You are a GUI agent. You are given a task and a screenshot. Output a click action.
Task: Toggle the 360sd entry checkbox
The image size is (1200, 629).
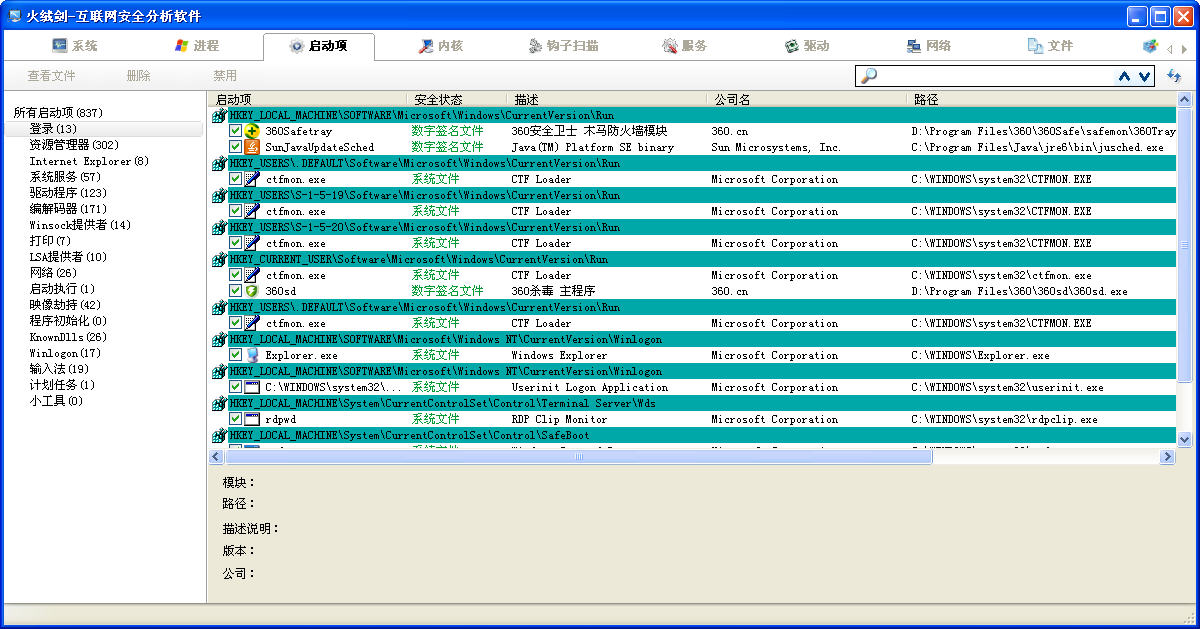click(x=235, y=291)
